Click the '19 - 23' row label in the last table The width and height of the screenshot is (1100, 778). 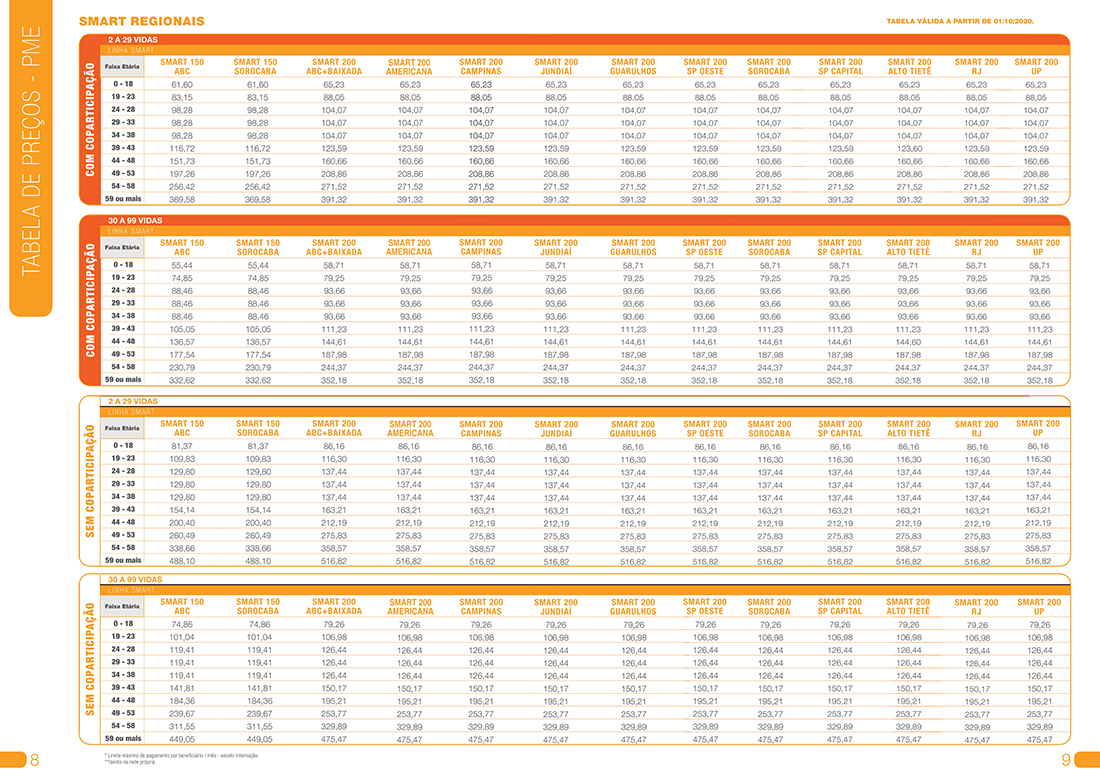point(123,637)
